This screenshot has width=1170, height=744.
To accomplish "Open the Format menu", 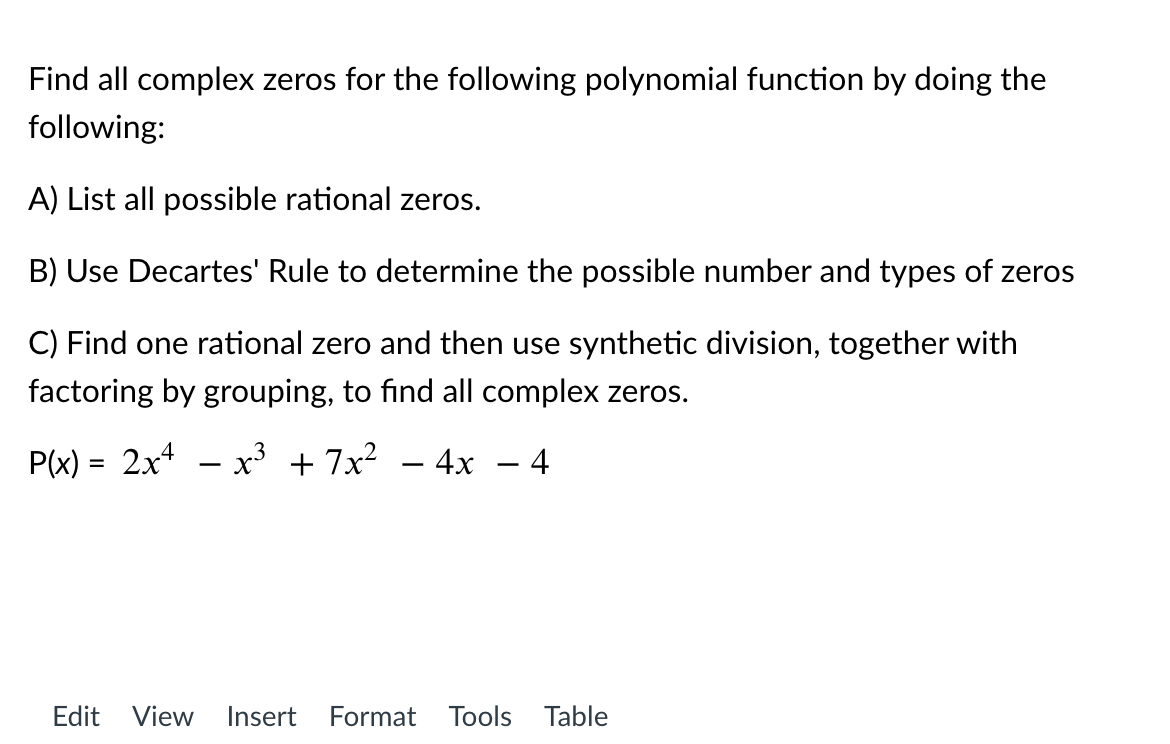I will [x=372, y=716].
